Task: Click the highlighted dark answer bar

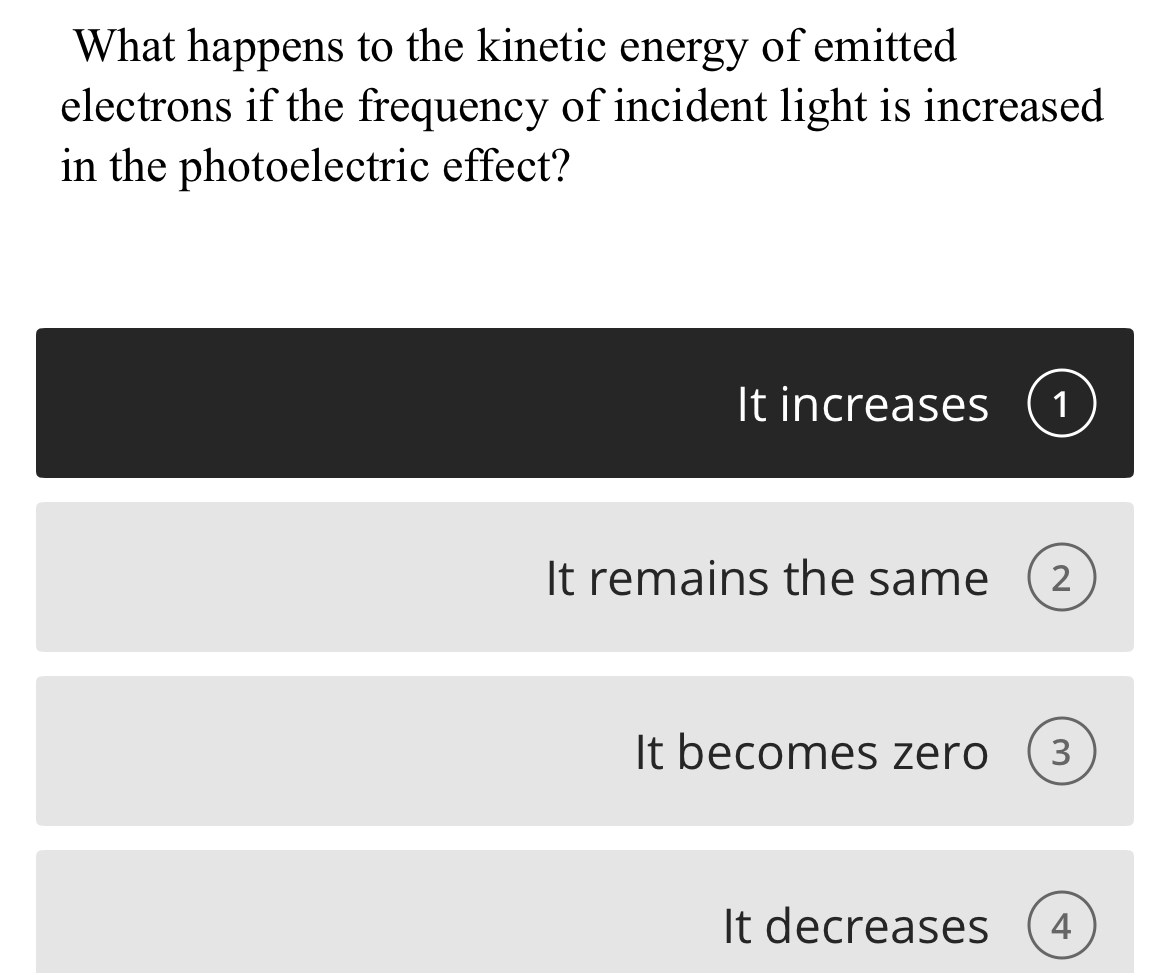Action: coord(585,403)
